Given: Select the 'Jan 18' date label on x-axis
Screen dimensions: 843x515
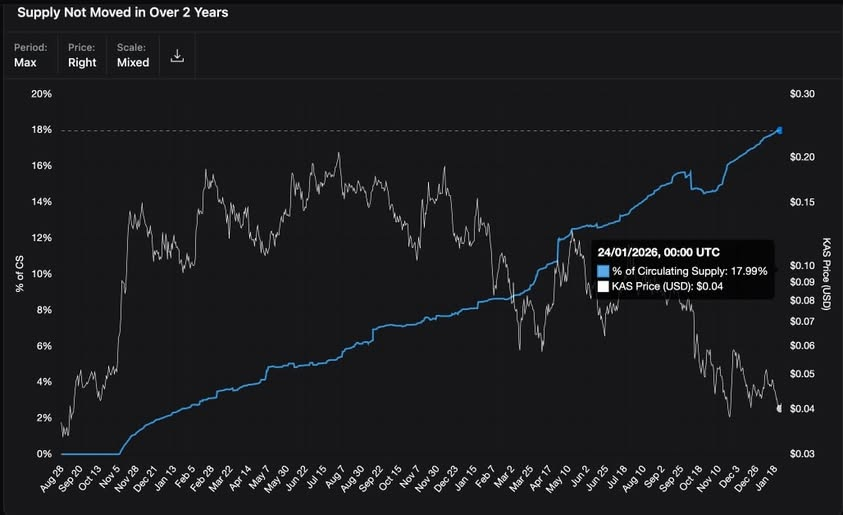Looking at the screenshot, I should [766, 478].
